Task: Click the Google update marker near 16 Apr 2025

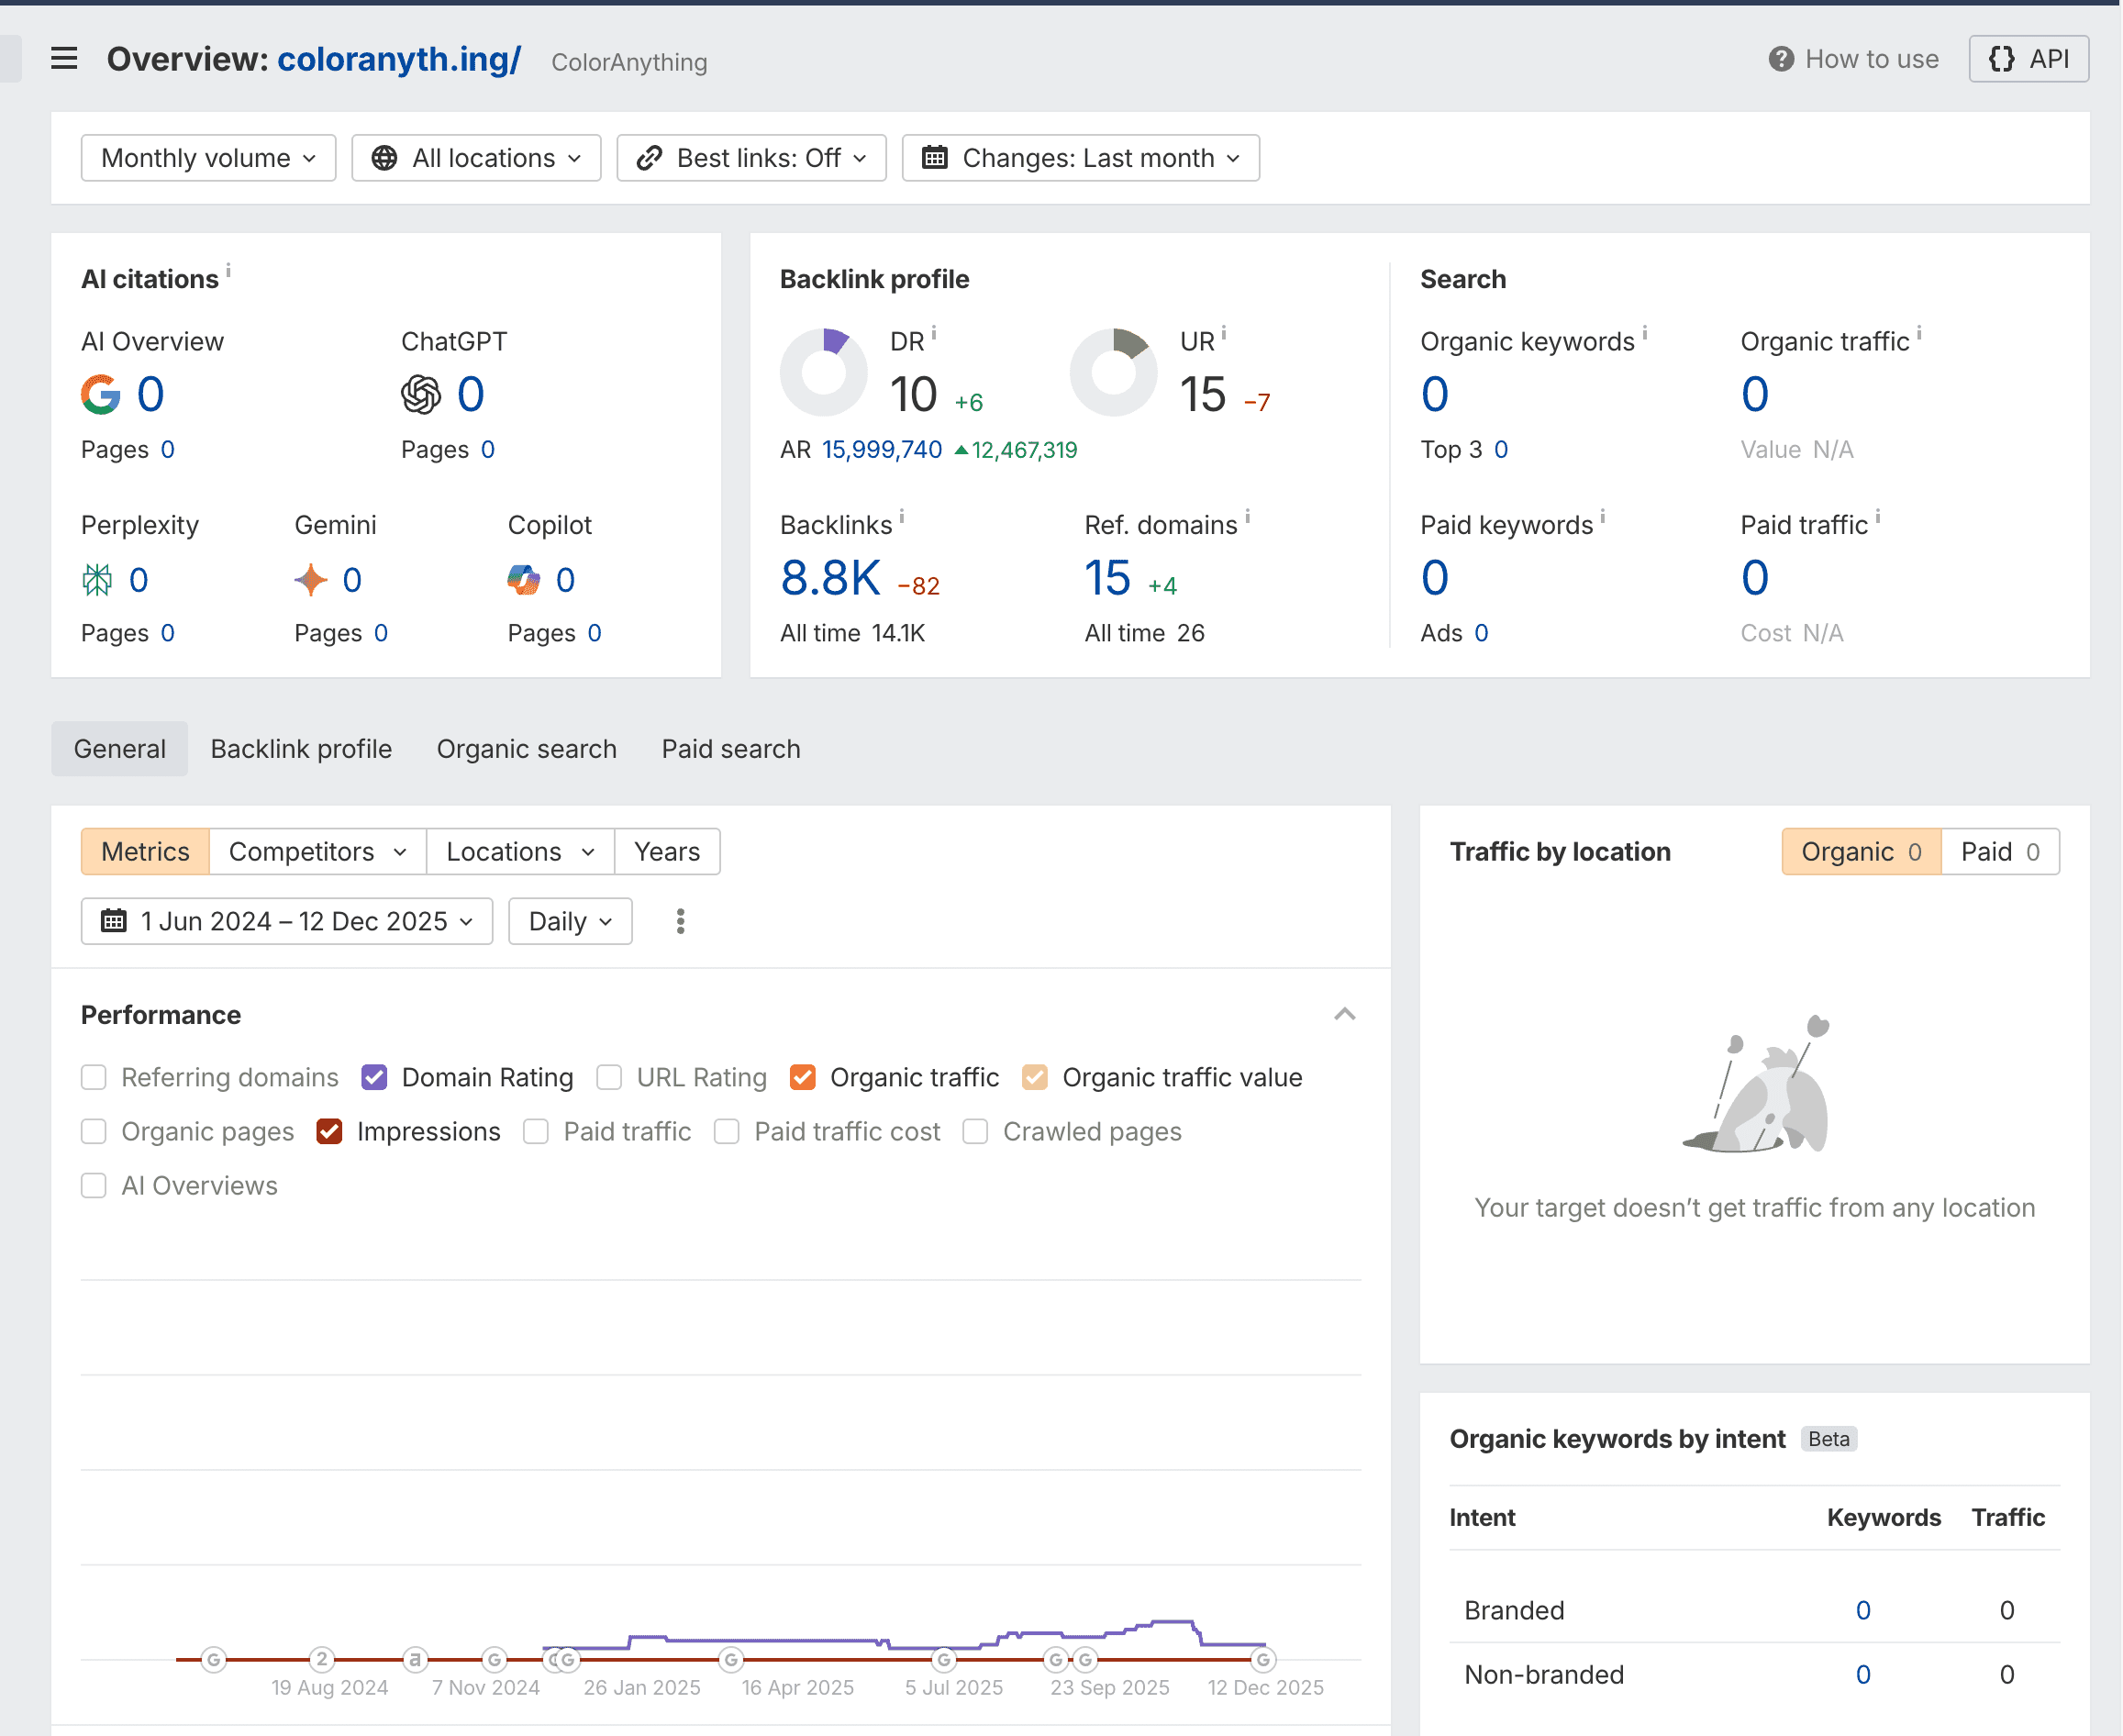Action: 731,1660
